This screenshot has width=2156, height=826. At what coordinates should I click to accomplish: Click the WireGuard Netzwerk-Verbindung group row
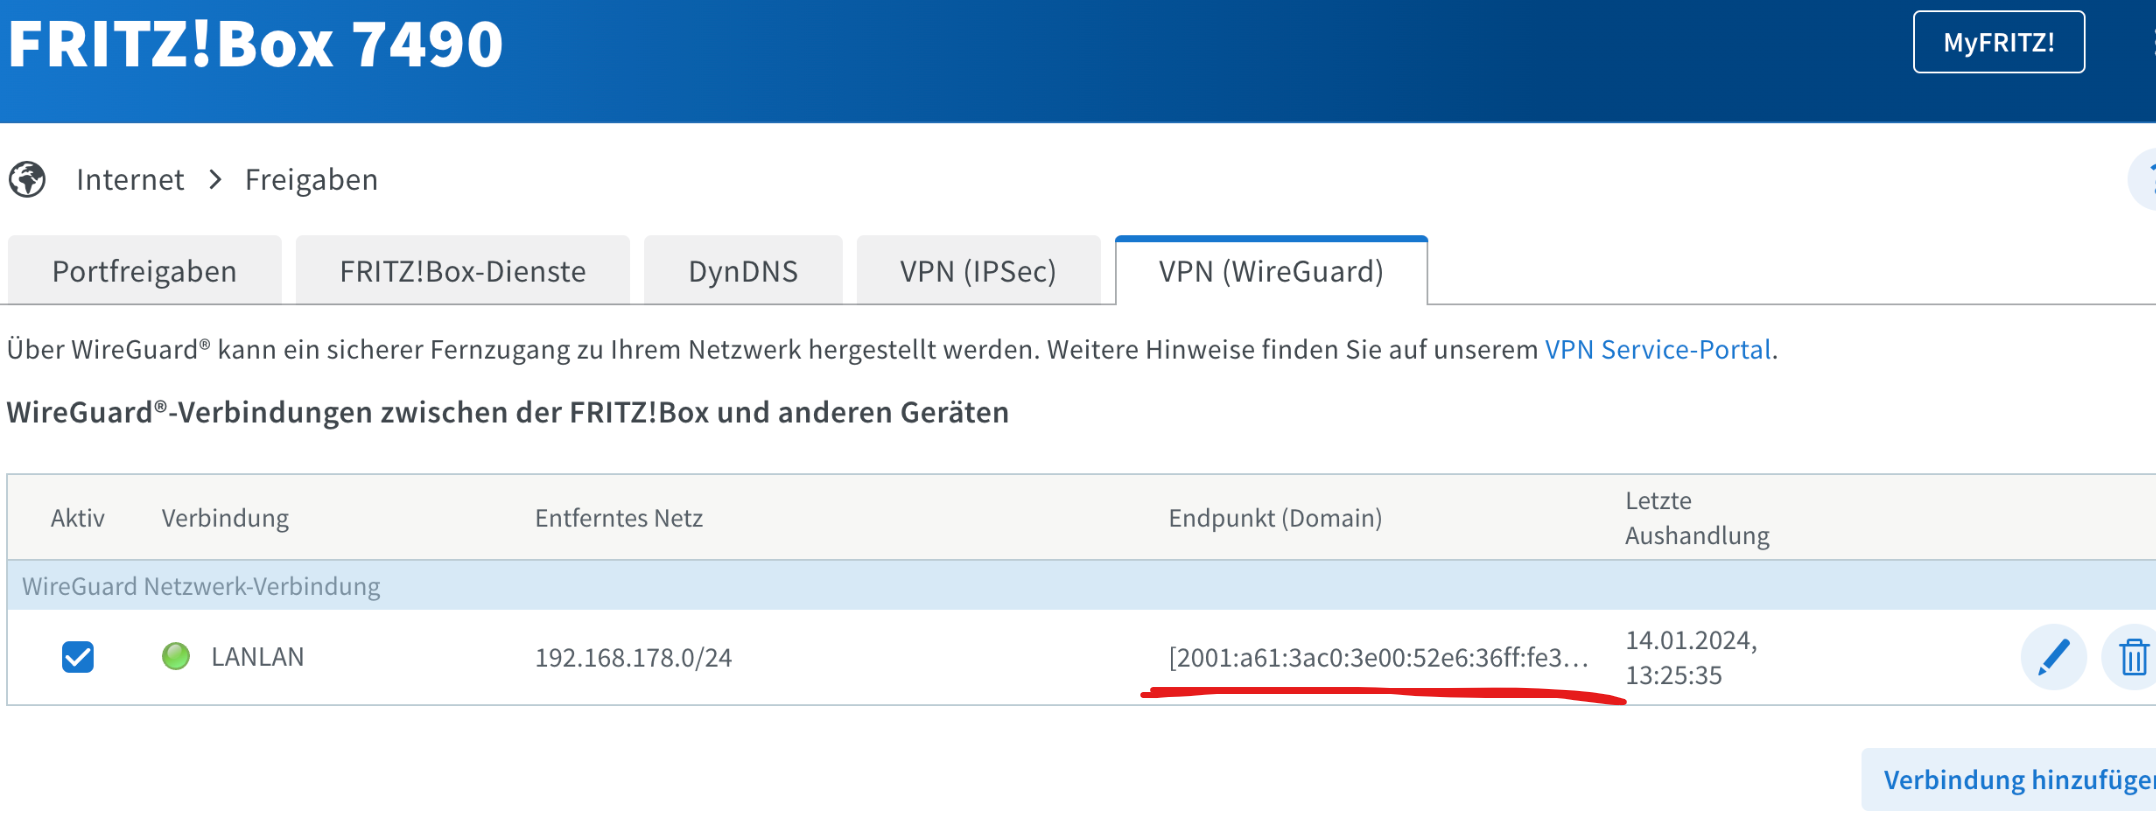(x=1082, y=586)
